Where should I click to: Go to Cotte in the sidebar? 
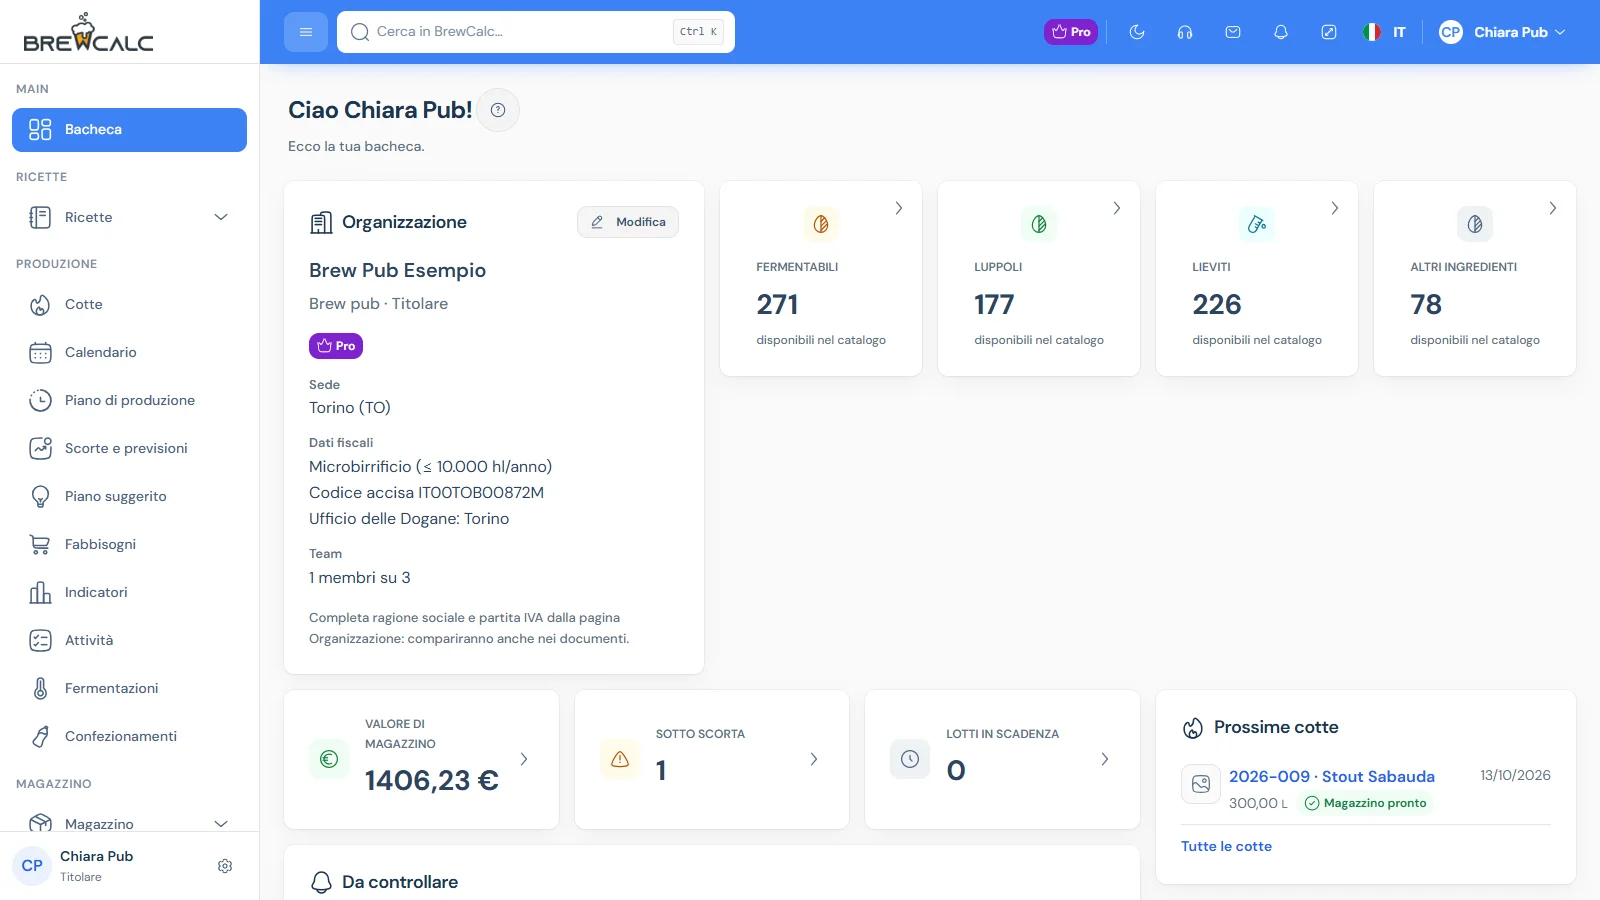click(x=129, y=304)
